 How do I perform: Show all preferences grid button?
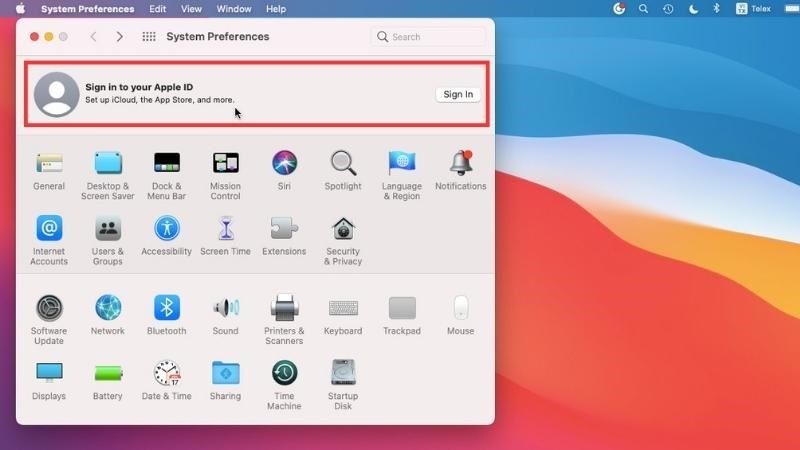pos(149,37)
